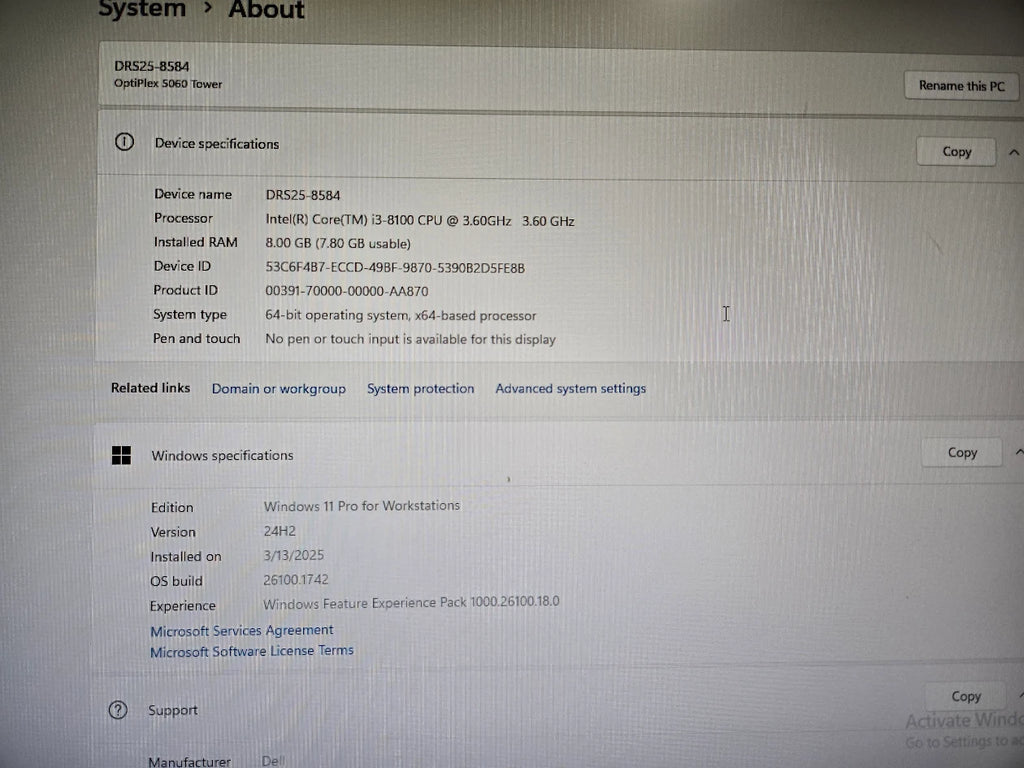1024x768 pixels.
Task: Collapse the Device specifications section chevron
Action: (1014, 152)
